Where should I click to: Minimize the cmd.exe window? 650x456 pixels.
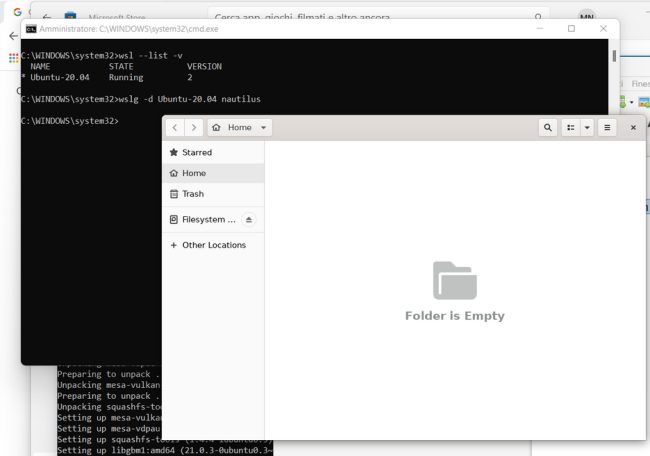click(x=540, y=29)
